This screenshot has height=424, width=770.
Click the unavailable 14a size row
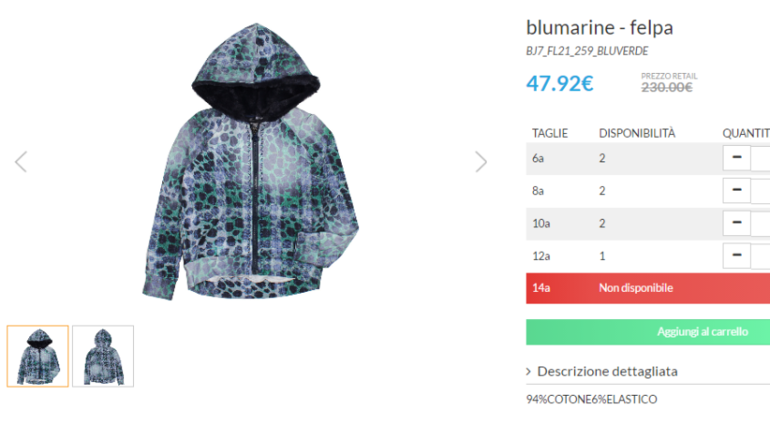pyautogui.click(x=648, y=288)
